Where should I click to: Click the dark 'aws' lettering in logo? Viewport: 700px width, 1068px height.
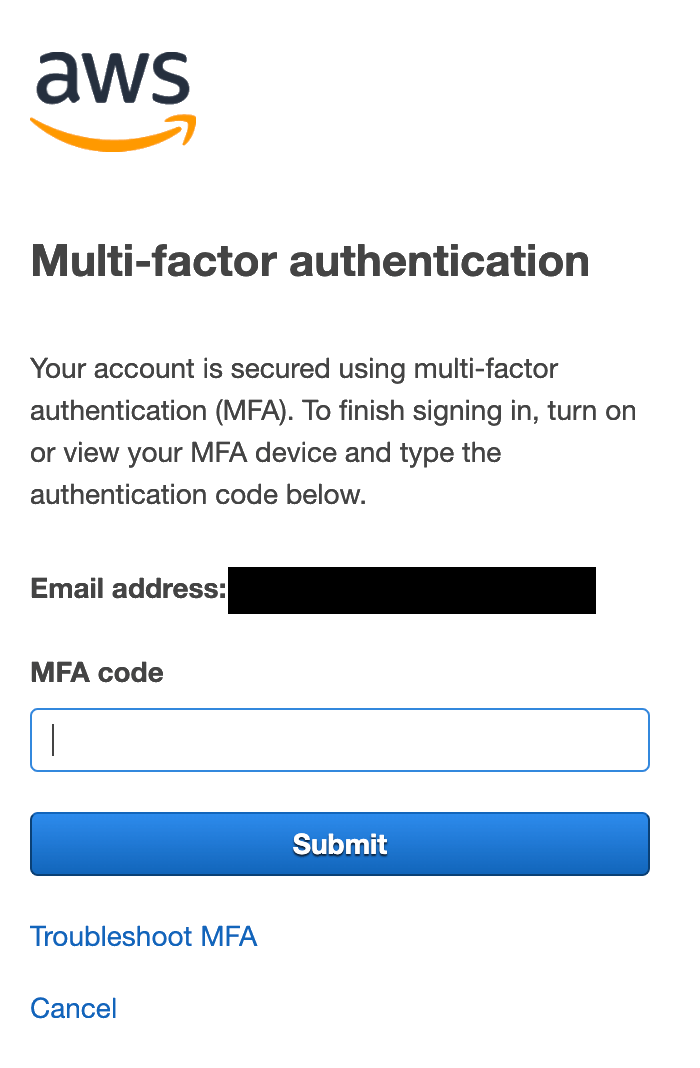click(113, 78)
